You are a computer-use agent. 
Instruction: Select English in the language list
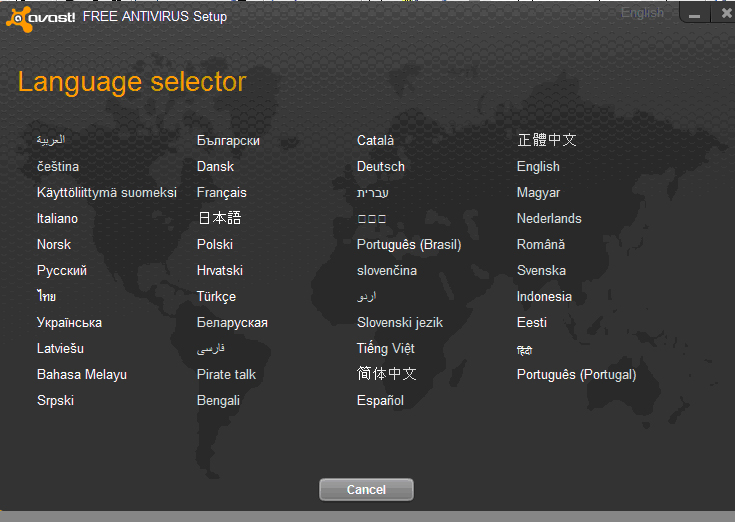pos(538,166)
